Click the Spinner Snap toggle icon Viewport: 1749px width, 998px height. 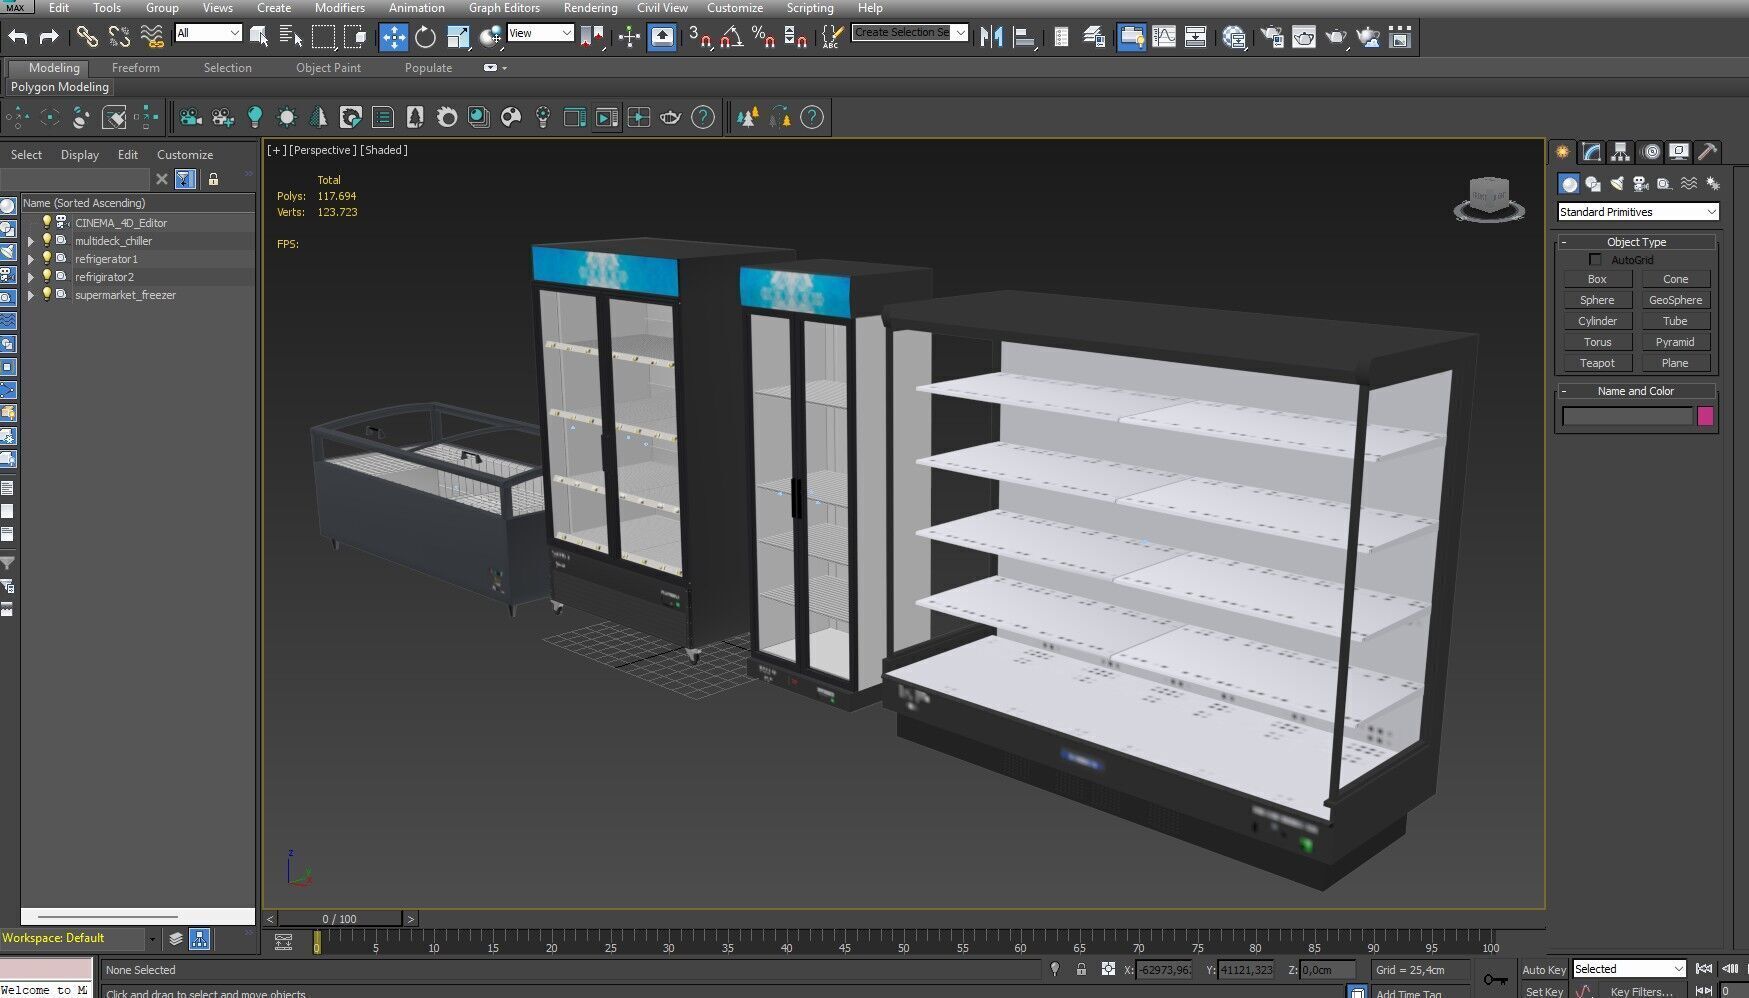coord(796,37)
